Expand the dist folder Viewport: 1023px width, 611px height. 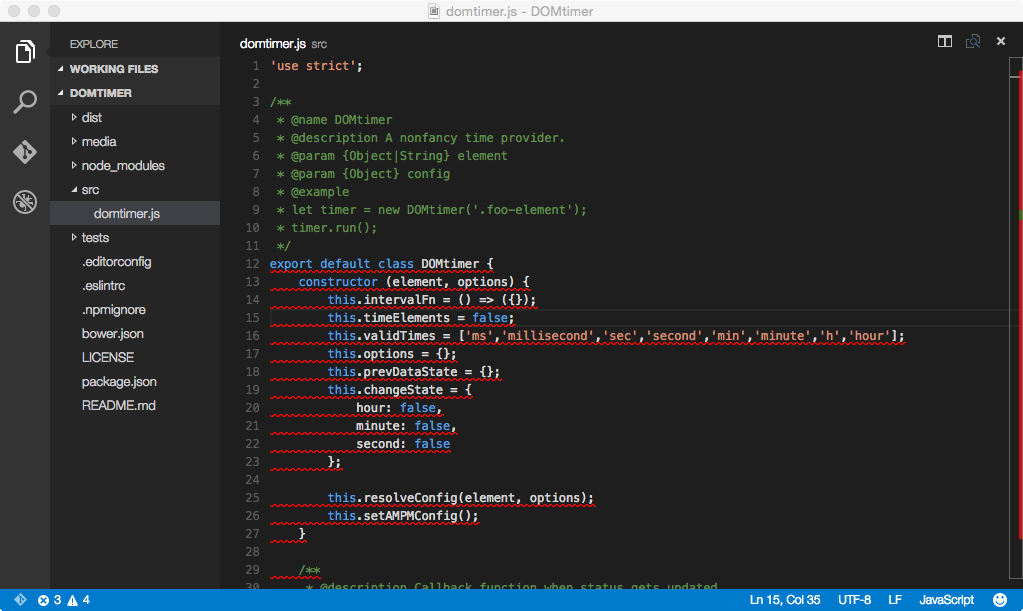click(x=134, y=117)
